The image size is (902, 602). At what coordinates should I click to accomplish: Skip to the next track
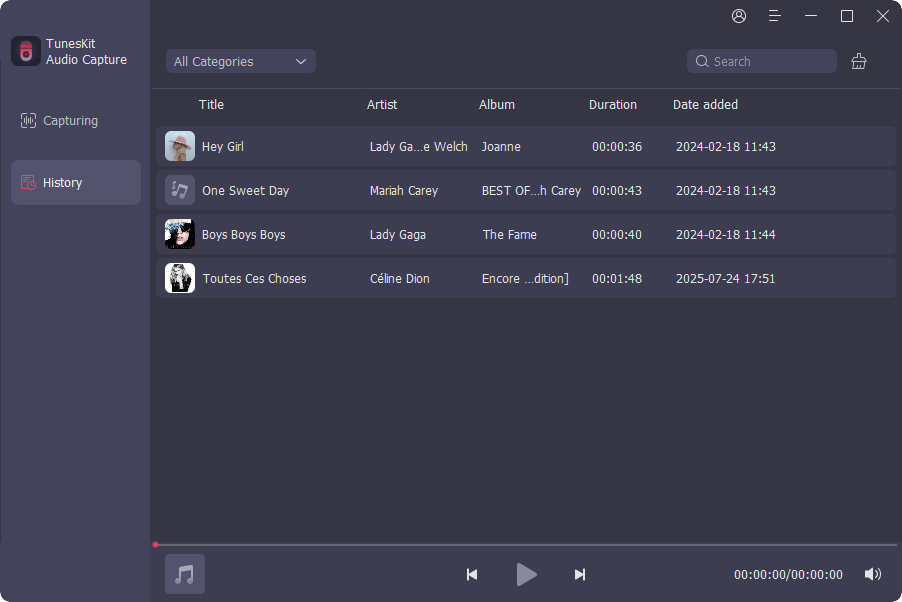pos(580,574)
